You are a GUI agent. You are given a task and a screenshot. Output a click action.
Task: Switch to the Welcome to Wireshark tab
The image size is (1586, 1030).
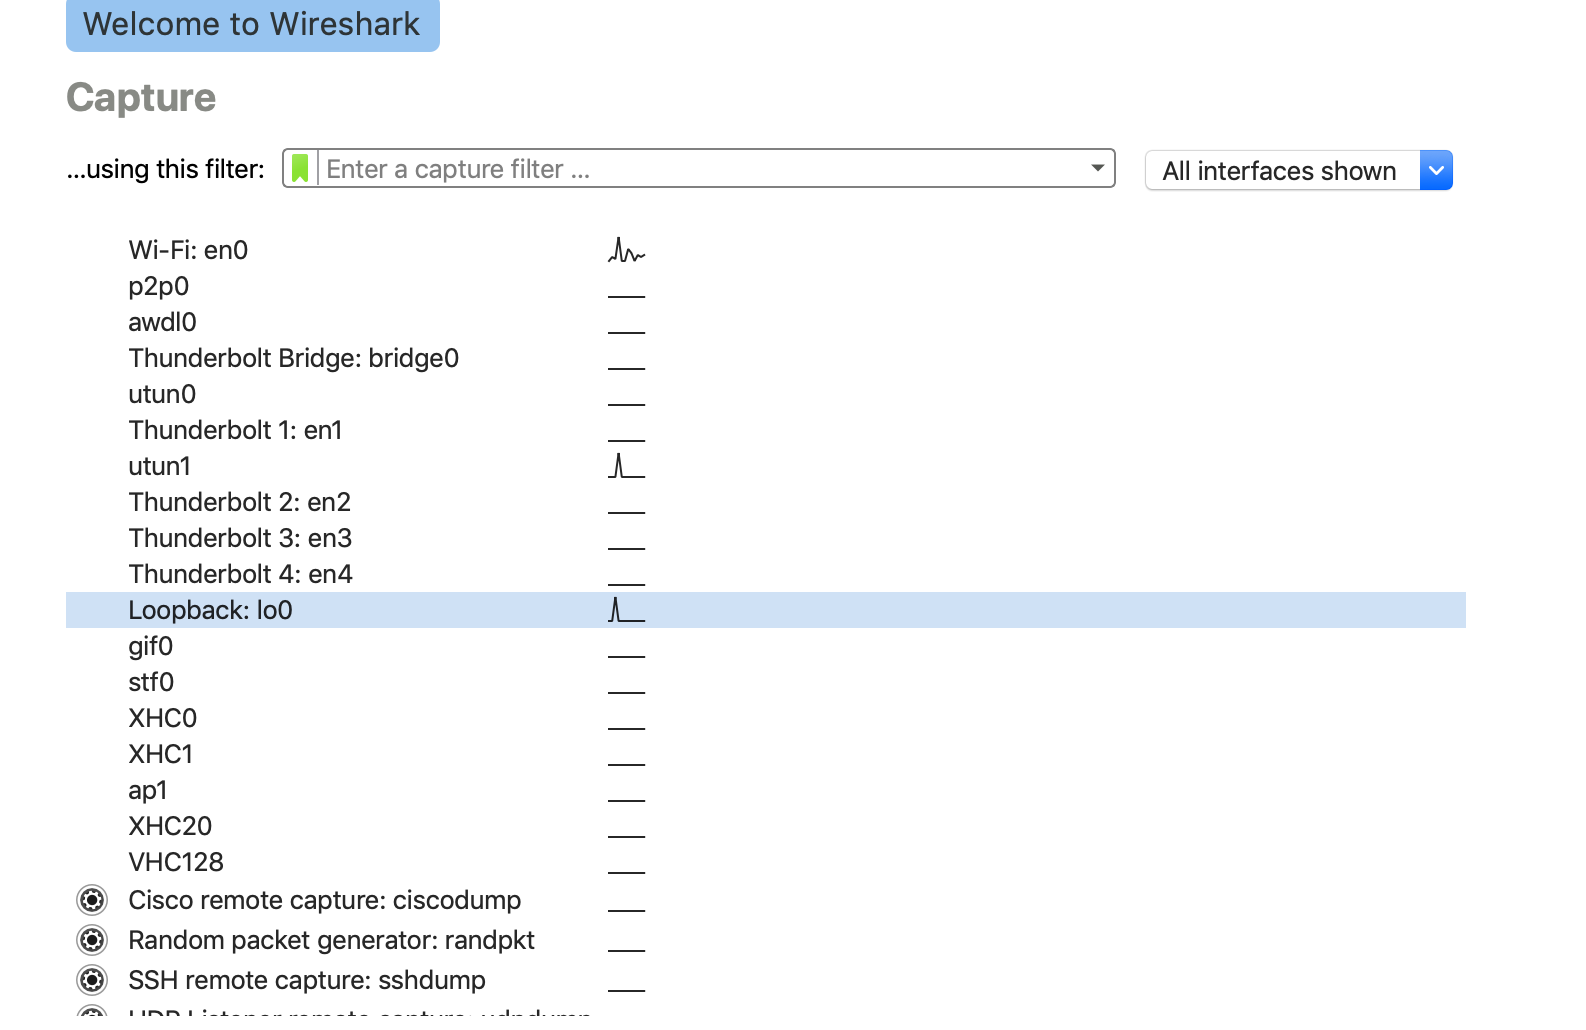(x=252, y=24)
